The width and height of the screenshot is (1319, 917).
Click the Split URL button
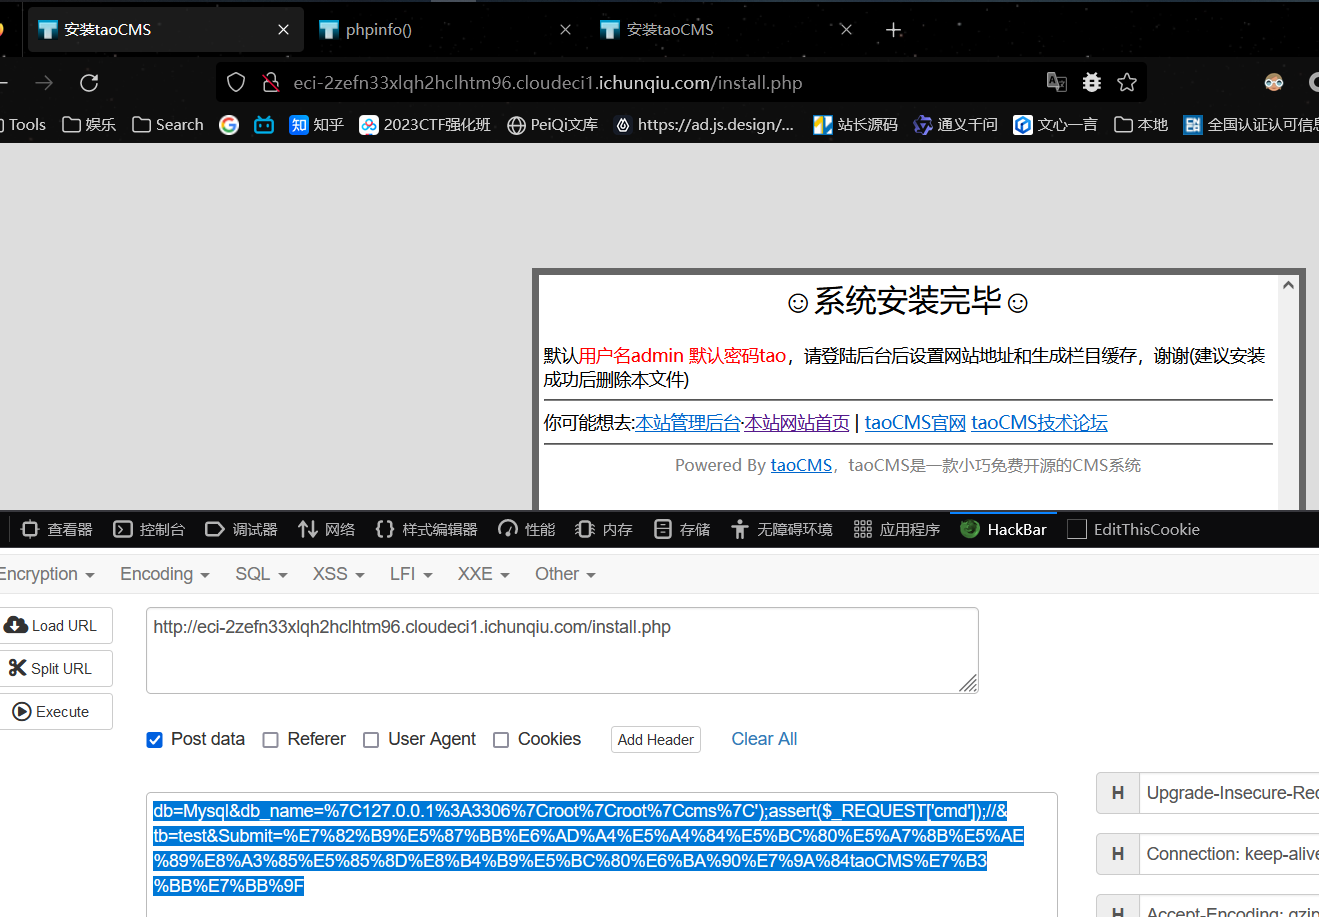coord(56,669)
